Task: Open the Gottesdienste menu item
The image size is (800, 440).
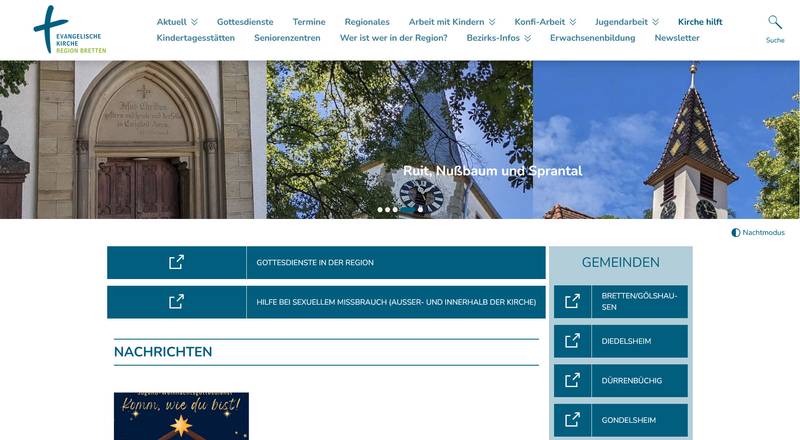Action: click(x=245, y=22)
